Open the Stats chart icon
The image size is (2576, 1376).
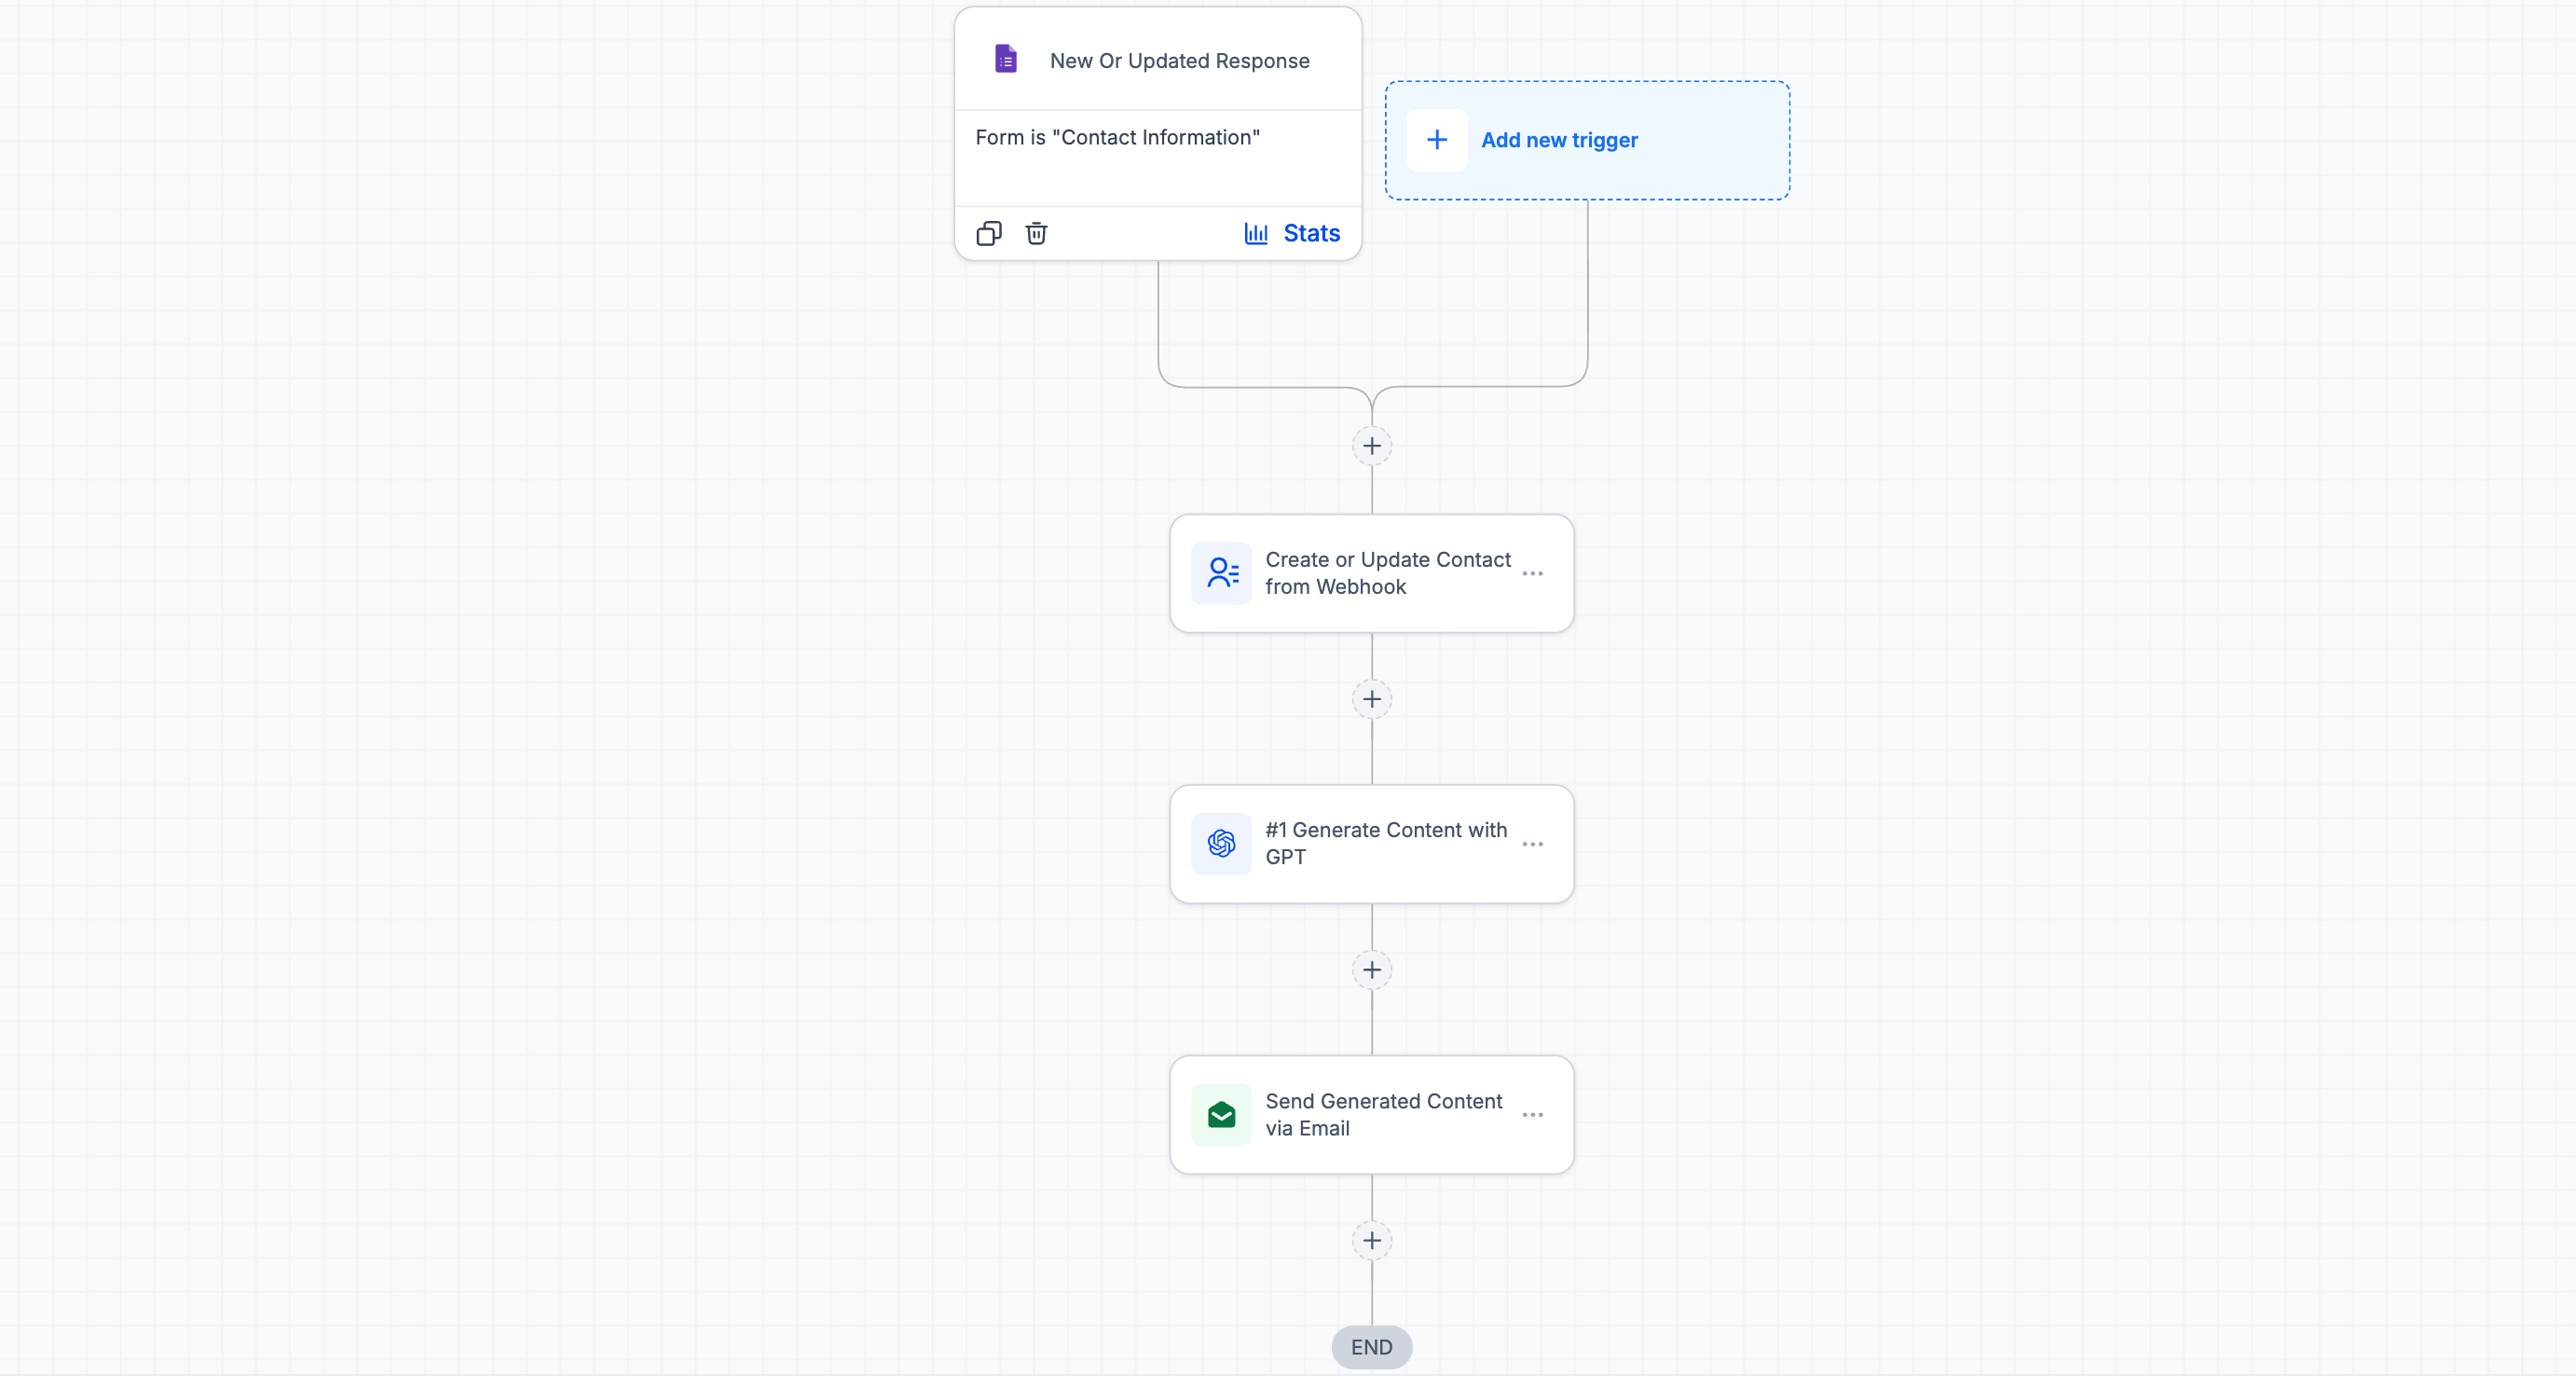1256,233
